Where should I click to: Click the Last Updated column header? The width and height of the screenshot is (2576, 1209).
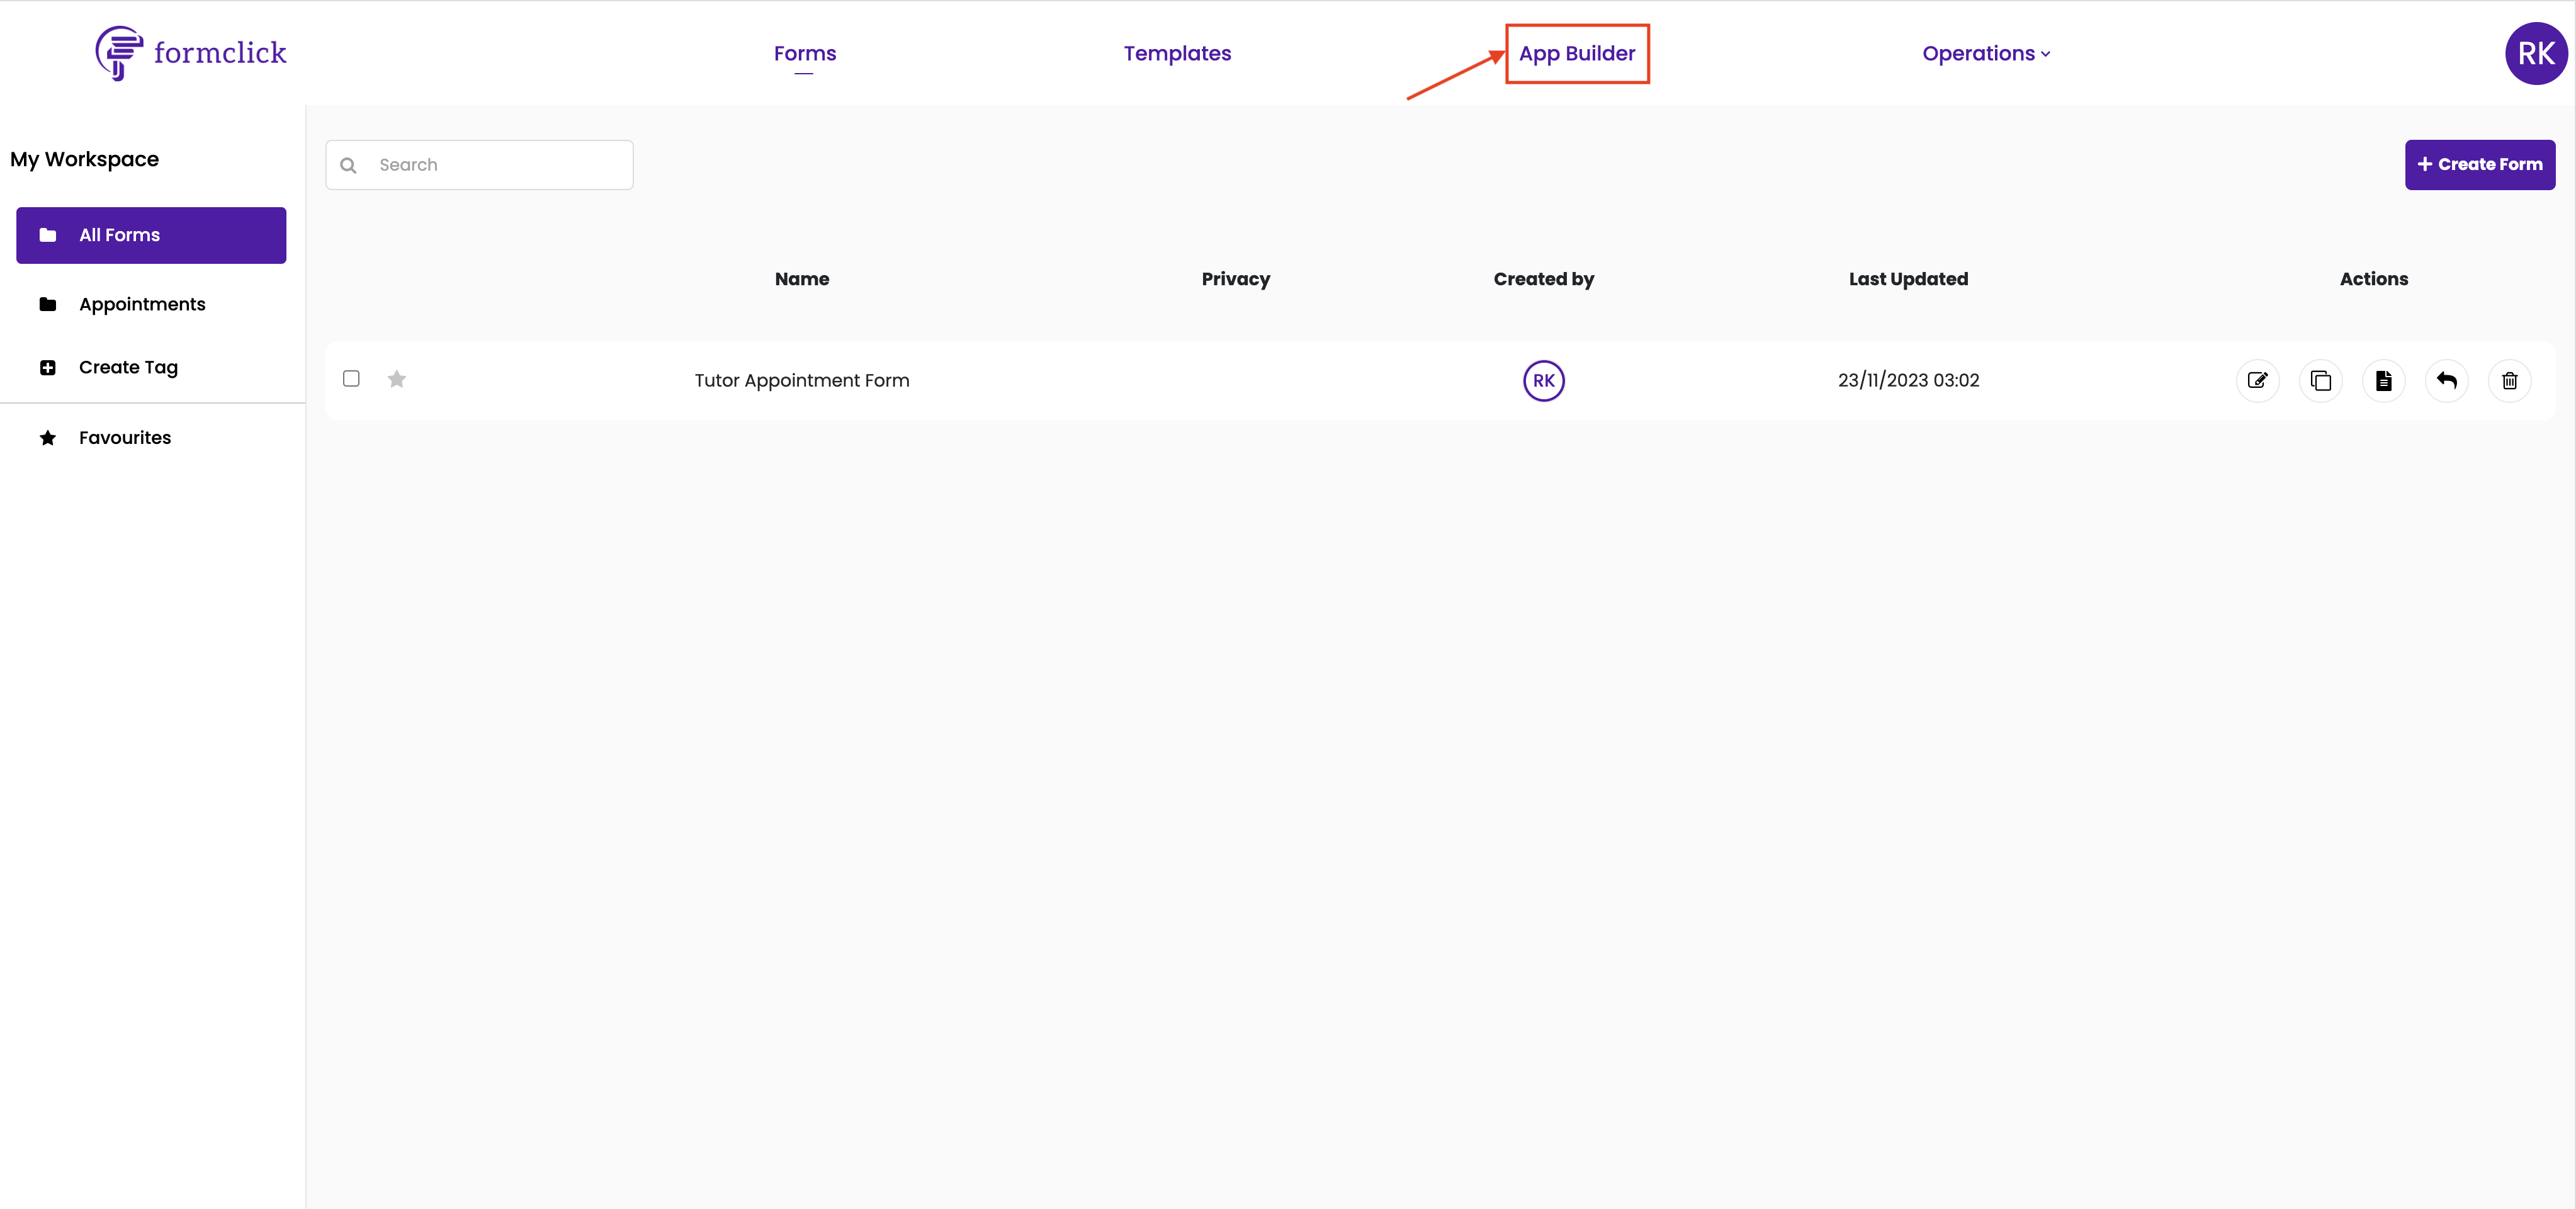1908,279
